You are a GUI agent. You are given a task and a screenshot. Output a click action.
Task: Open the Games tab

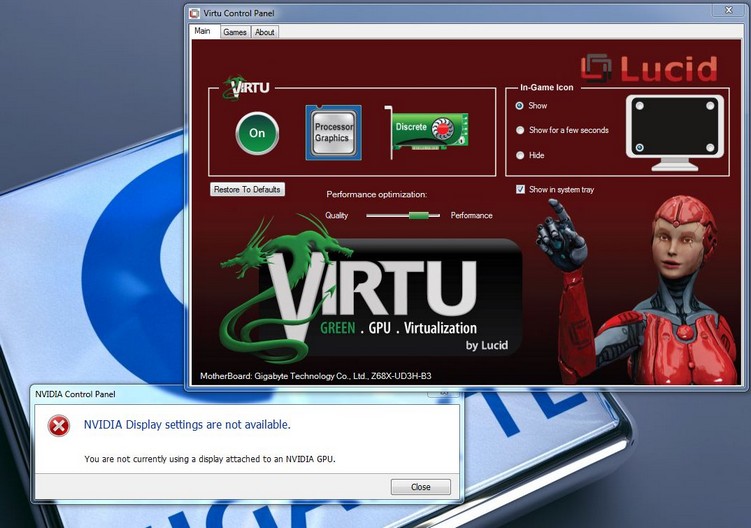(235, 32)
